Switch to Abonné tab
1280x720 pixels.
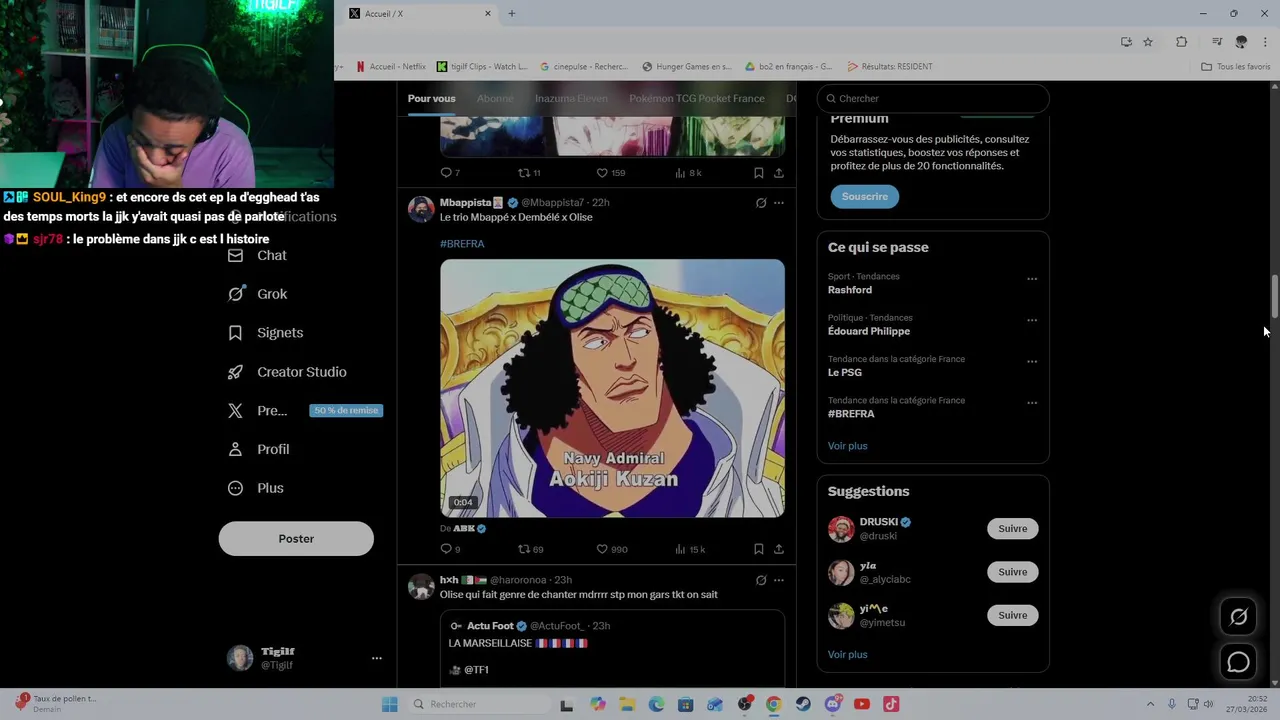(495, 98)
